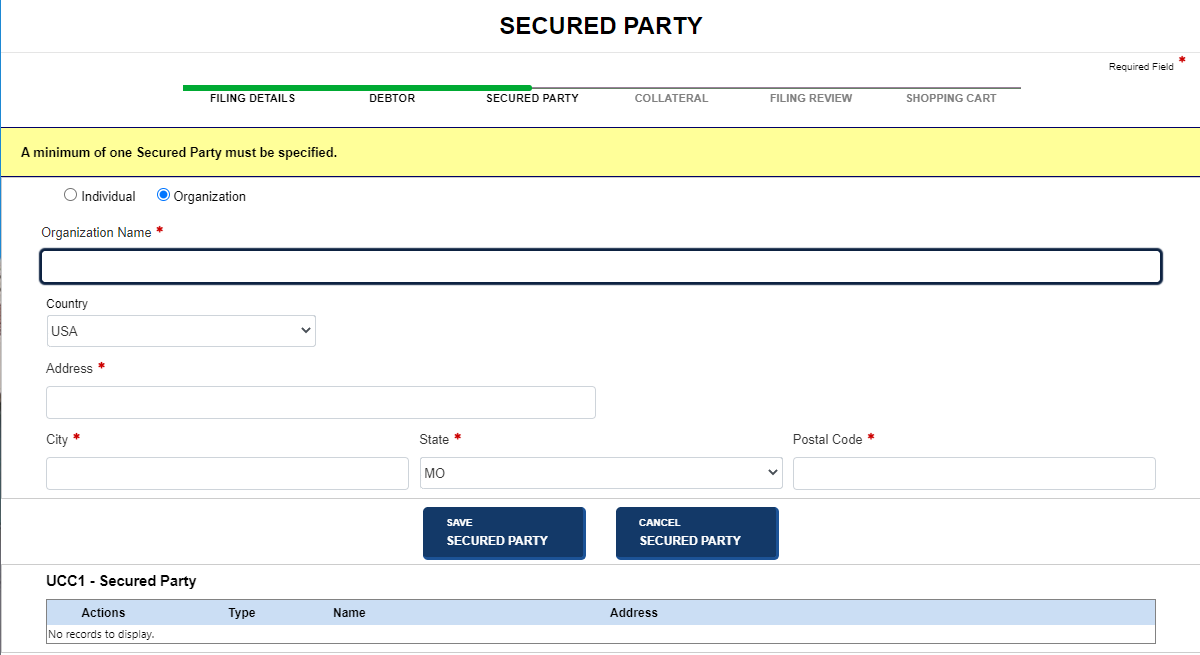This screenshot has height=655, width=1200.
Task: Click the Actions column header
Action: point(103,612)
